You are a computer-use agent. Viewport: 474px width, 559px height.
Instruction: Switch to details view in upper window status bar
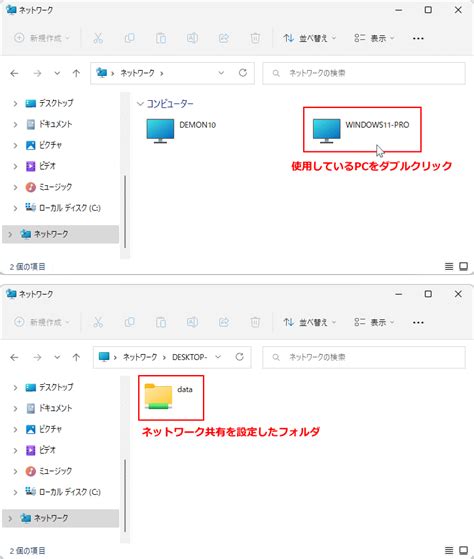[x=449, y=266]
